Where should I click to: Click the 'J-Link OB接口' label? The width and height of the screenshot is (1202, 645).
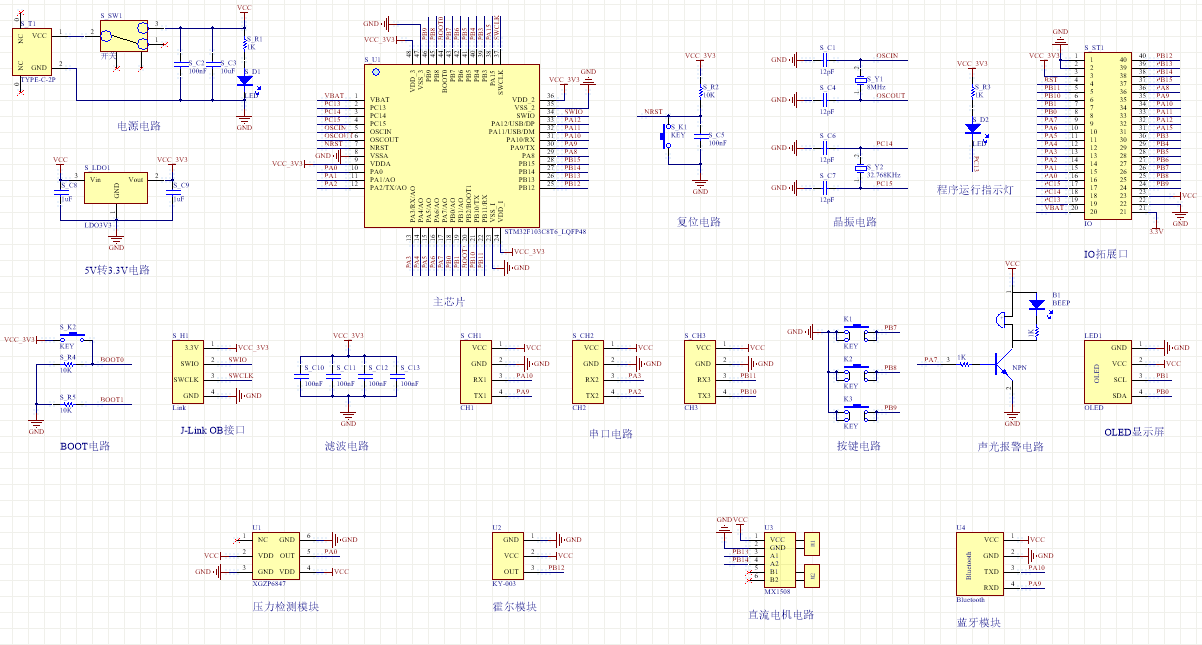pos(211,430)
